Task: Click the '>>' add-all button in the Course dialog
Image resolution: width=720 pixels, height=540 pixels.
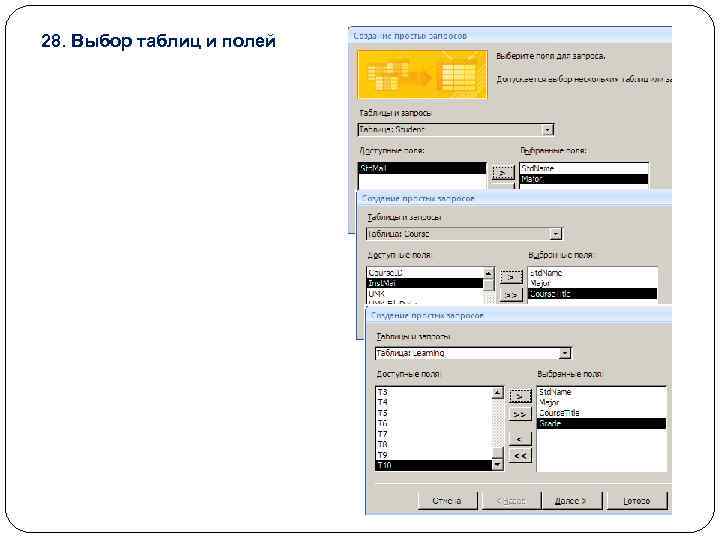Action: click(511, 295)
